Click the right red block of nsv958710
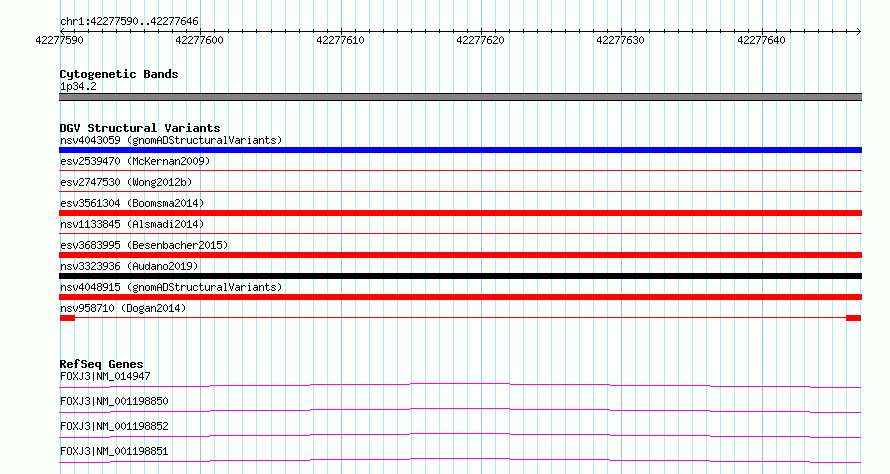 [854, 318]
